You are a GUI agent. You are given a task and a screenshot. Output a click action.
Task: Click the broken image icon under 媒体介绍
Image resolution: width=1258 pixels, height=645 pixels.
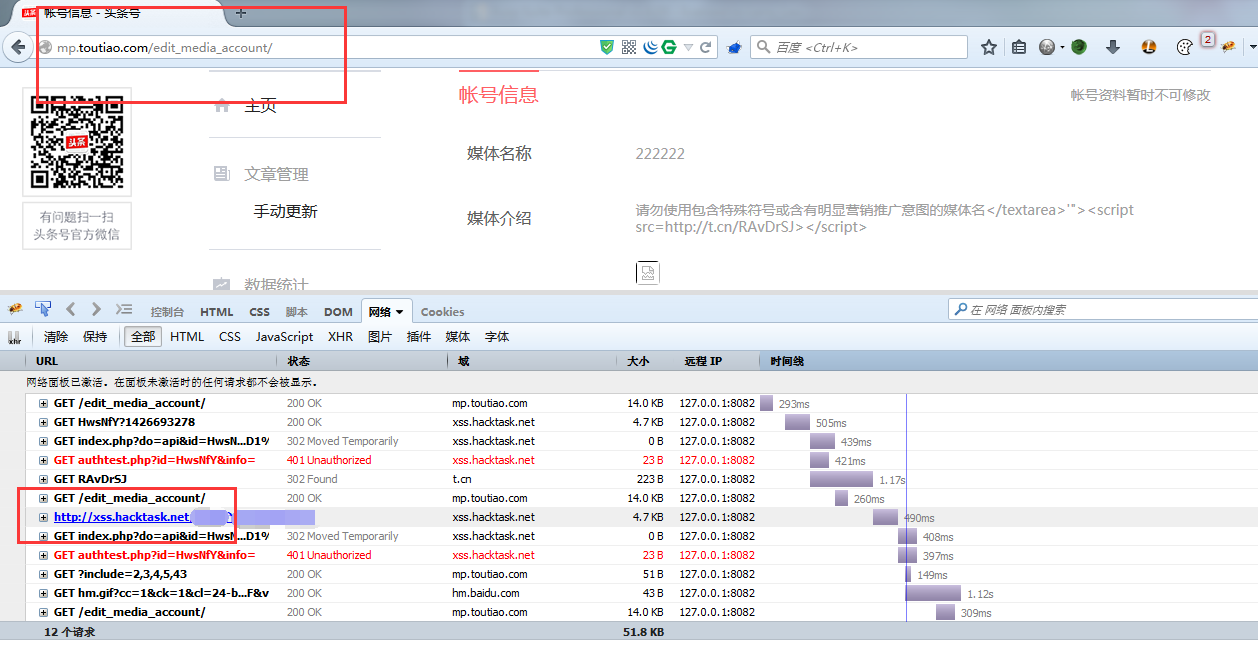(647, 272)
